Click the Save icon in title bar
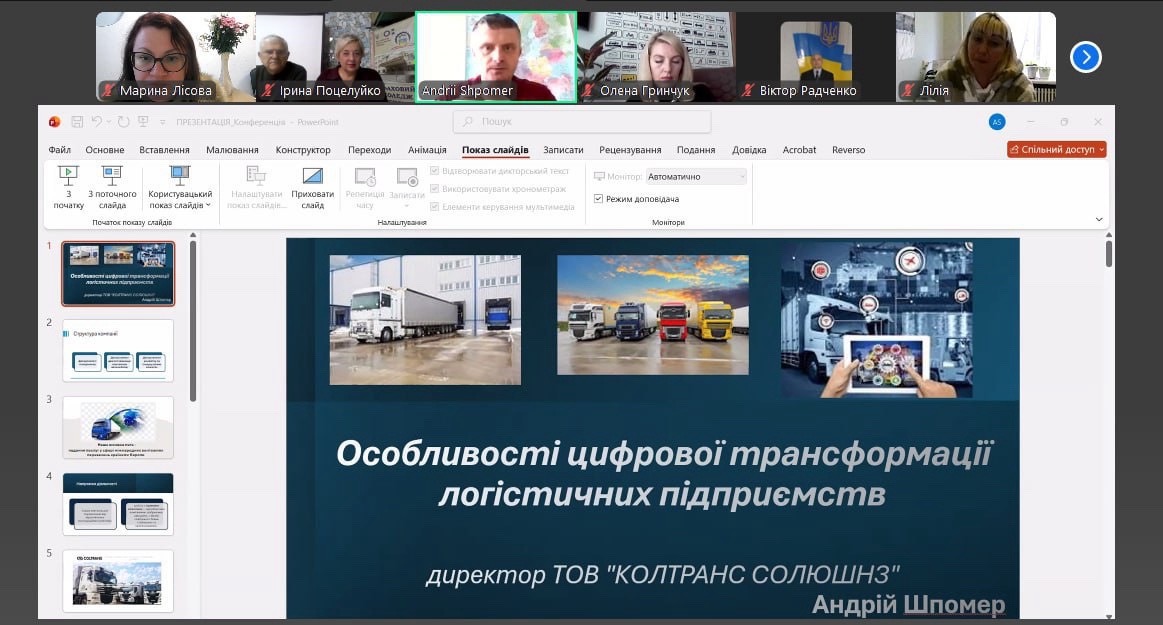 pyautogui.click(x=77, y=122)
